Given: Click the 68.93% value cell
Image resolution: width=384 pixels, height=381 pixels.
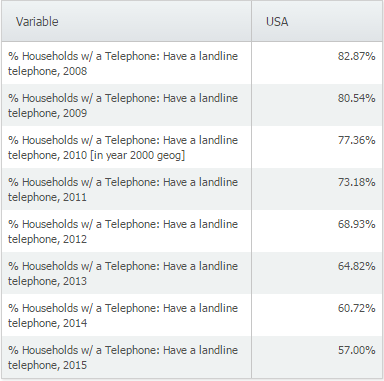Looking at the screenshot, I should click(317, 231).
